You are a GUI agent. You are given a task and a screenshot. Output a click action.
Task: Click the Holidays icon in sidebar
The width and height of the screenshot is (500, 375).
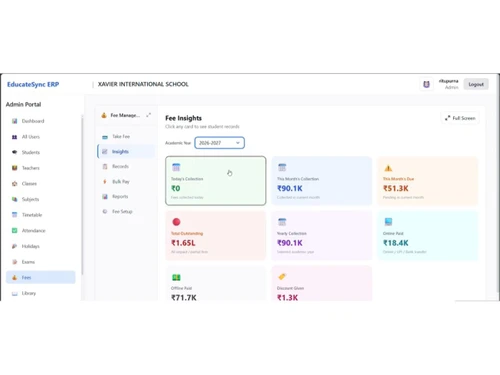click(14, 246)
